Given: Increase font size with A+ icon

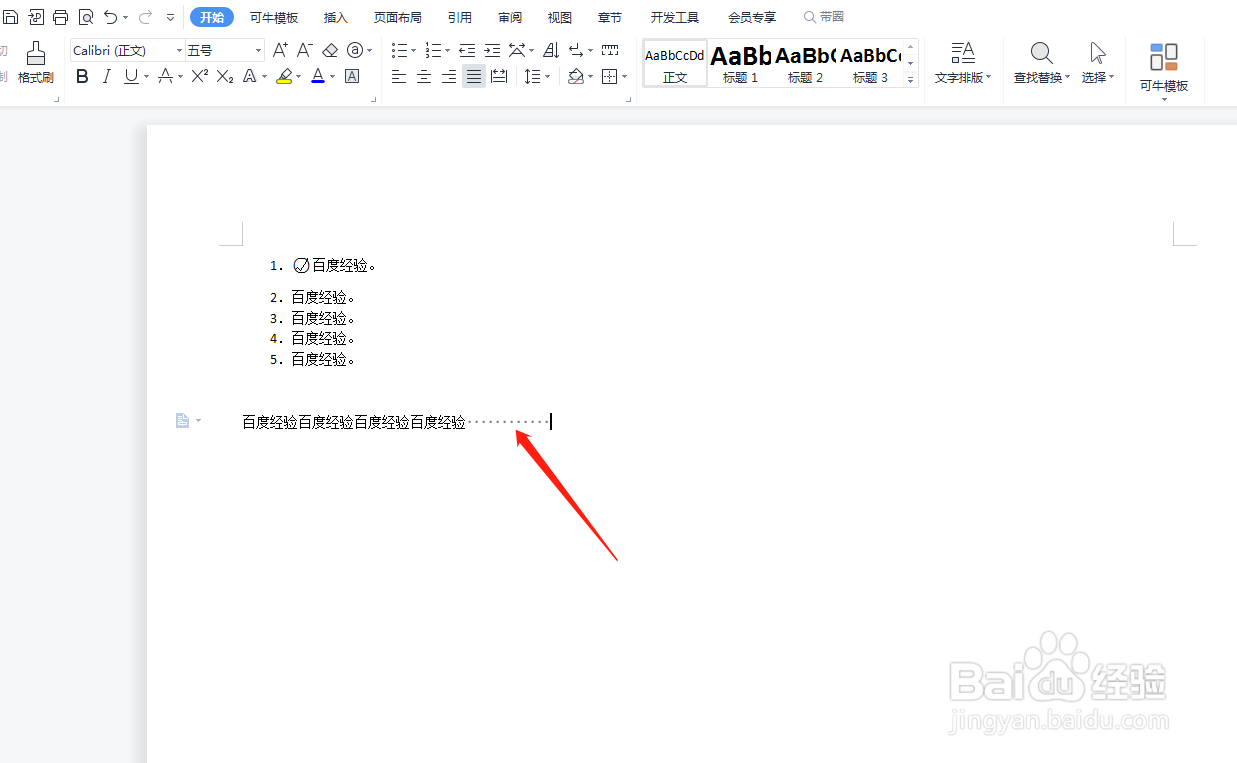Looking at the screenshot, I should (280, 50).
